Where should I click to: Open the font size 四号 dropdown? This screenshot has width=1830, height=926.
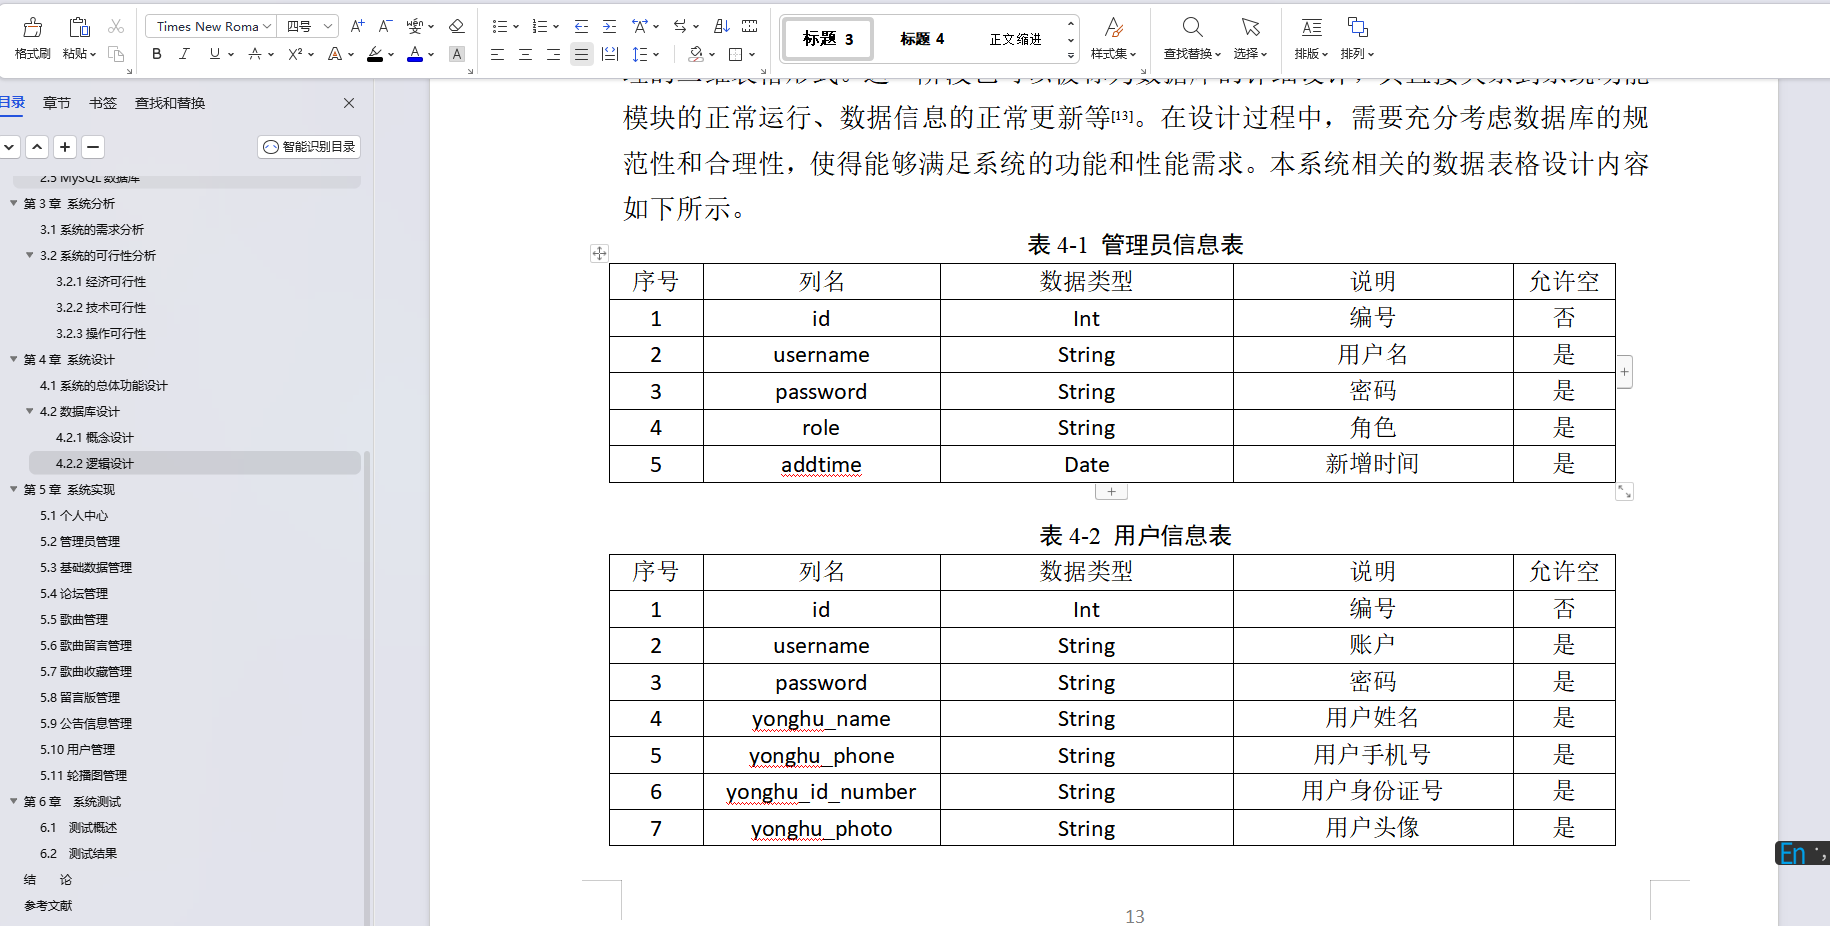[328, 26]
